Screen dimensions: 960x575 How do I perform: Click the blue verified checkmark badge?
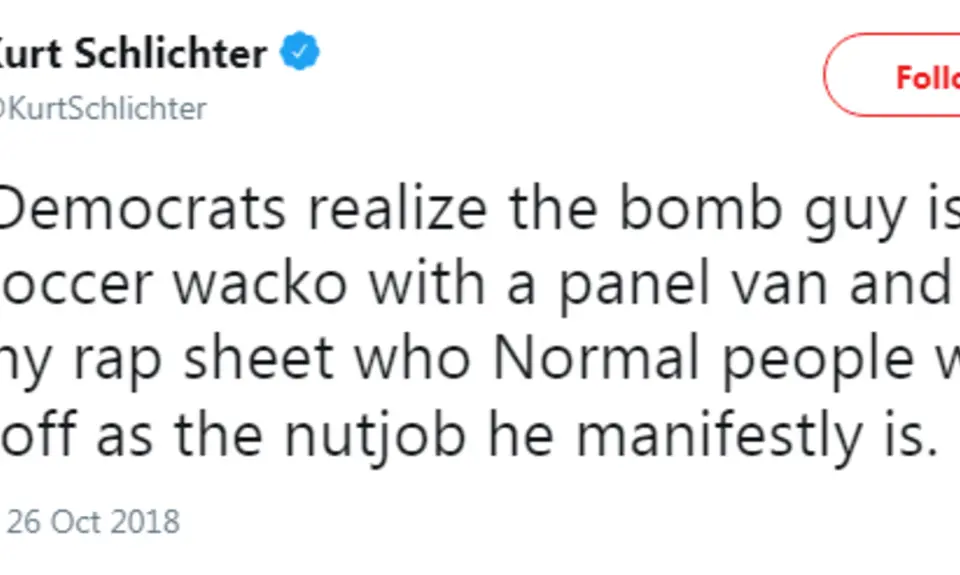pyautogui.click(x=300, y=53)
